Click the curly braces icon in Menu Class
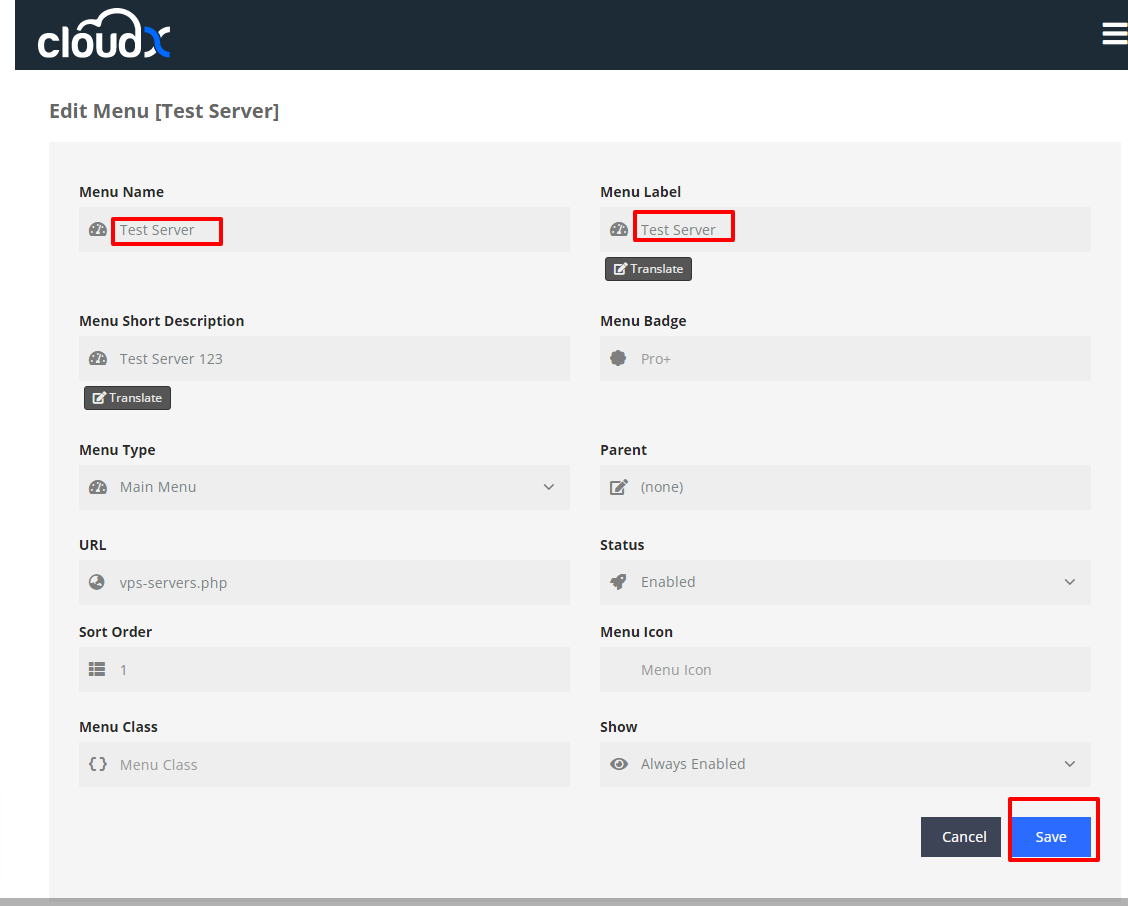 click(97, 764)
